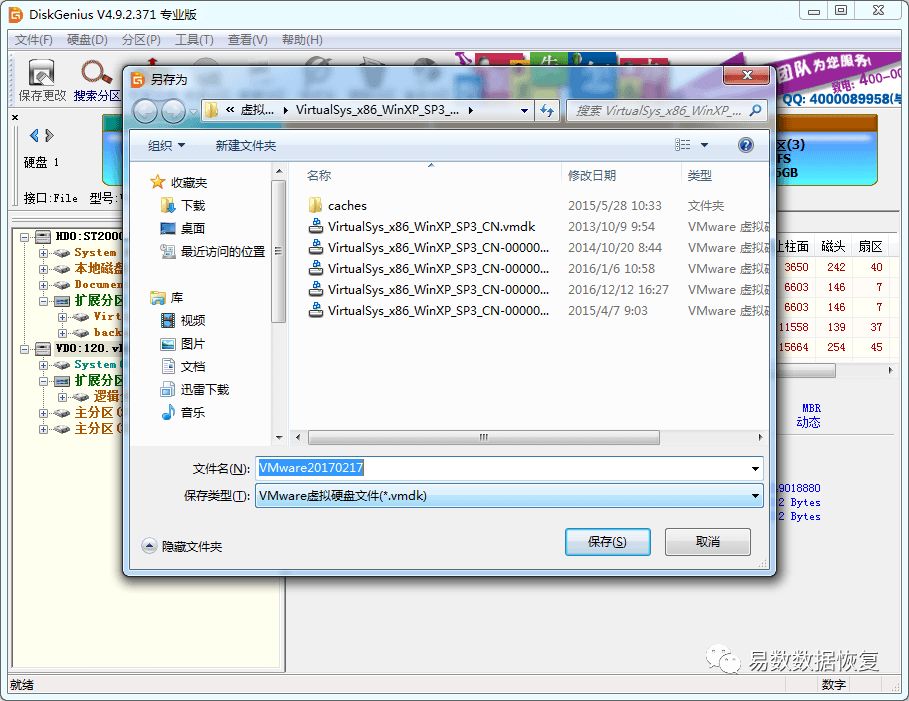Select vmdk file dated 2015/4/7 9:03

[x=428, y=311]
